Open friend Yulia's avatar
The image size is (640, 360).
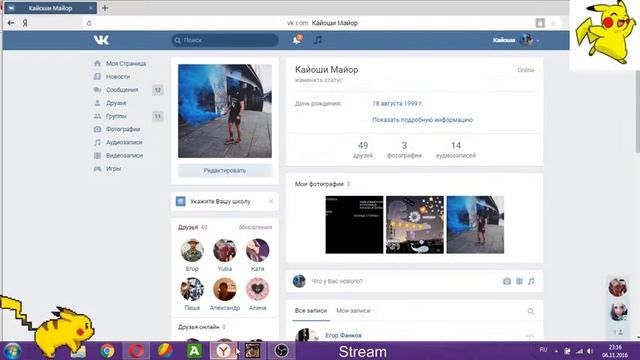[224, 250]
